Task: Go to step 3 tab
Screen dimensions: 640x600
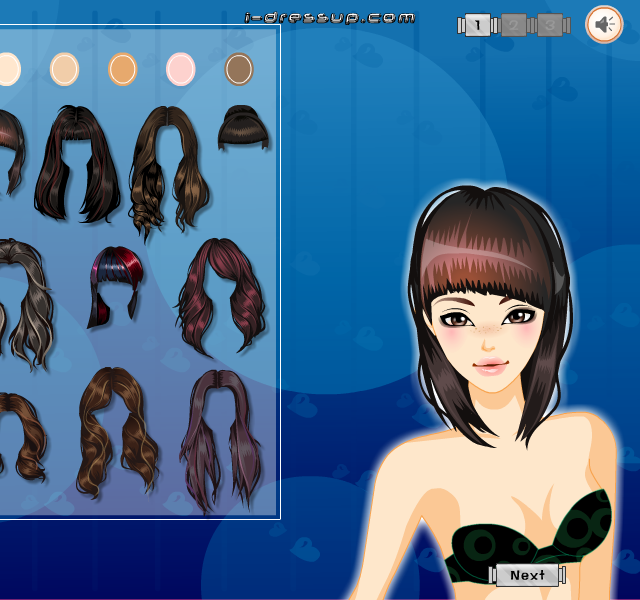Action: (549, 25)
